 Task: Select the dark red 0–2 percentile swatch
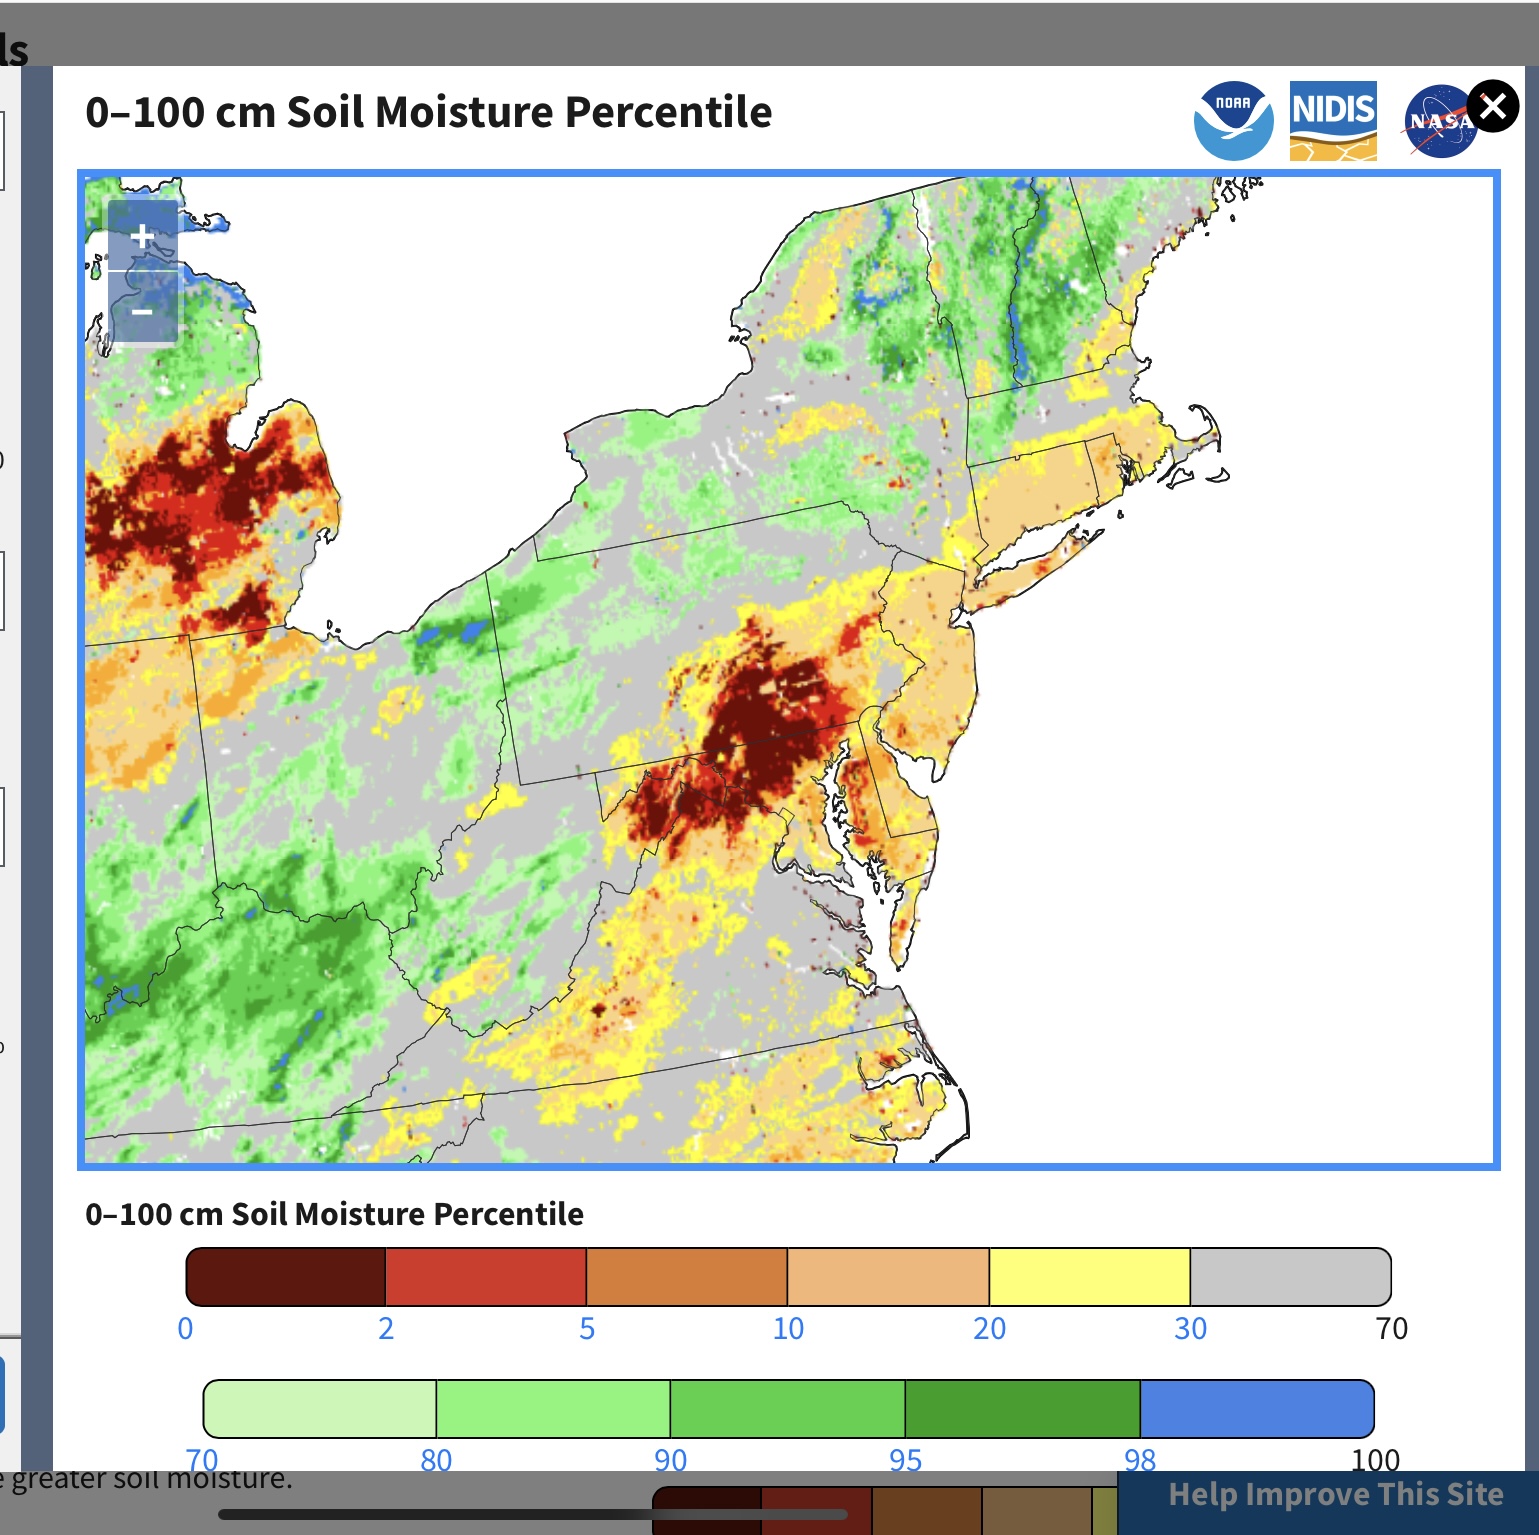point(286,1277)
